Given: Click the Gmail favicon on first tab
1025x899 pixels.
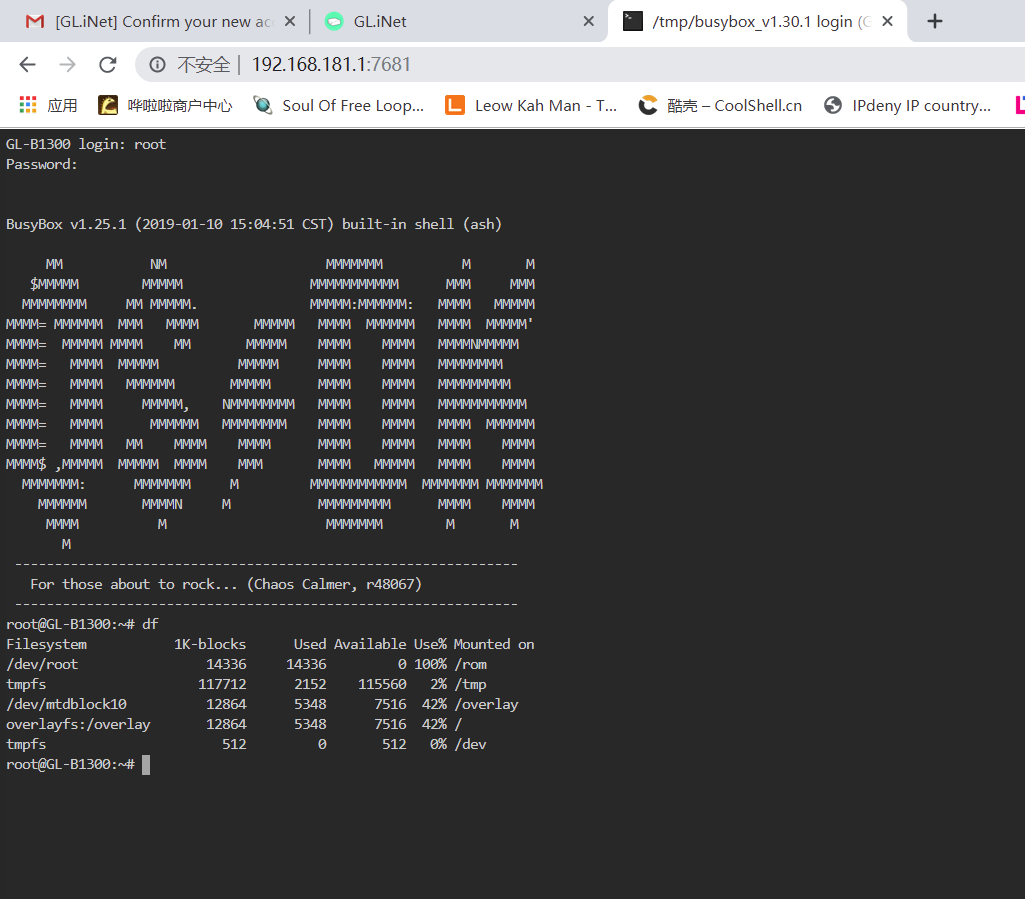Looking at the screenshot, I should click(35, 21).
